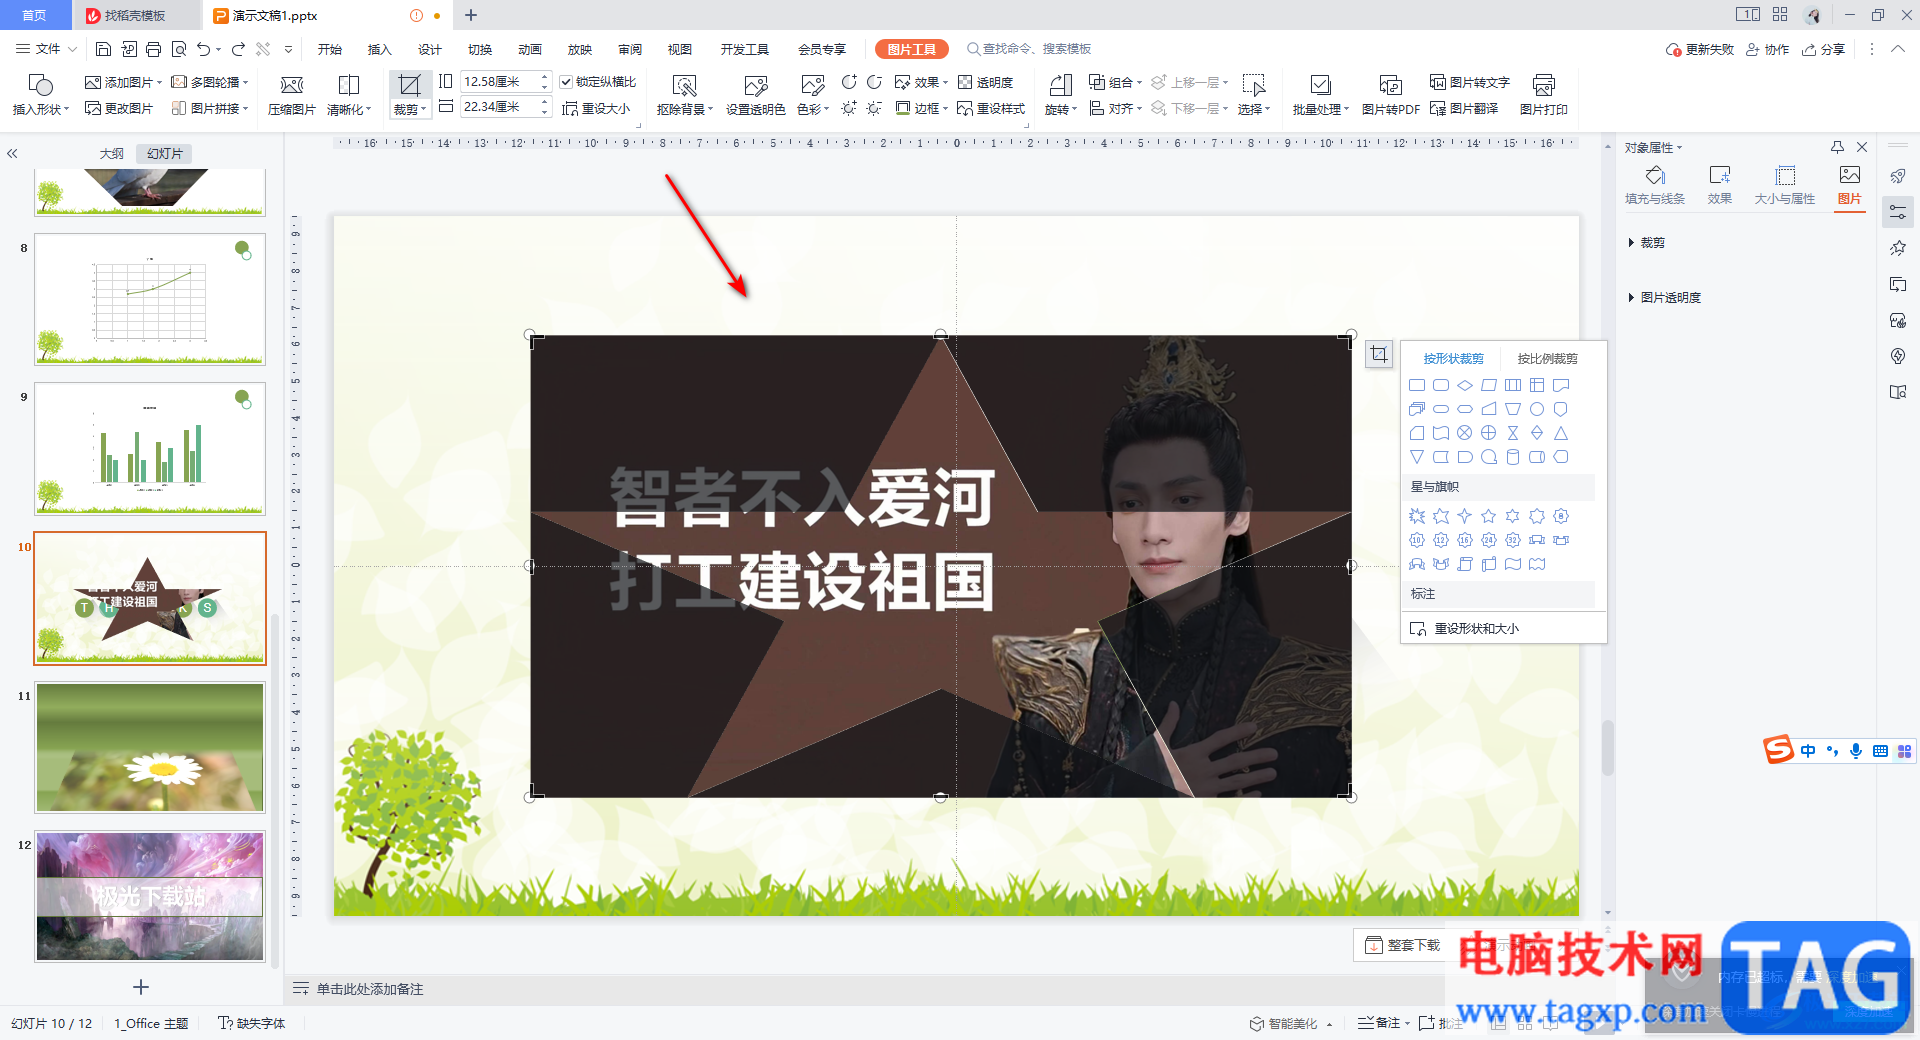
Task: Switch to Crop by Ratio (按比例裁剪) tab
Action: [1547, 358]
